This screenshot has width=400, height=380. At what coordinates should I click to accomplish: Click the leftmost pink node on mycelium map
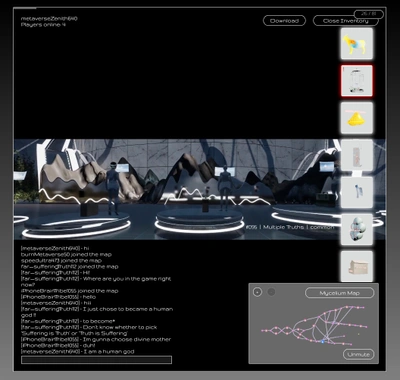[x=262, y=331]
